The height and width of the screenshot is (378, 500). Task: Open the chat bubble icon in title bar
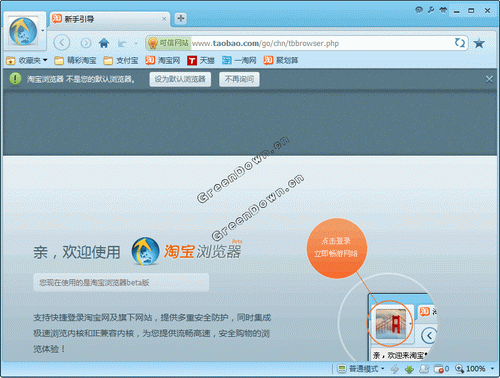(x=419, y=10)
